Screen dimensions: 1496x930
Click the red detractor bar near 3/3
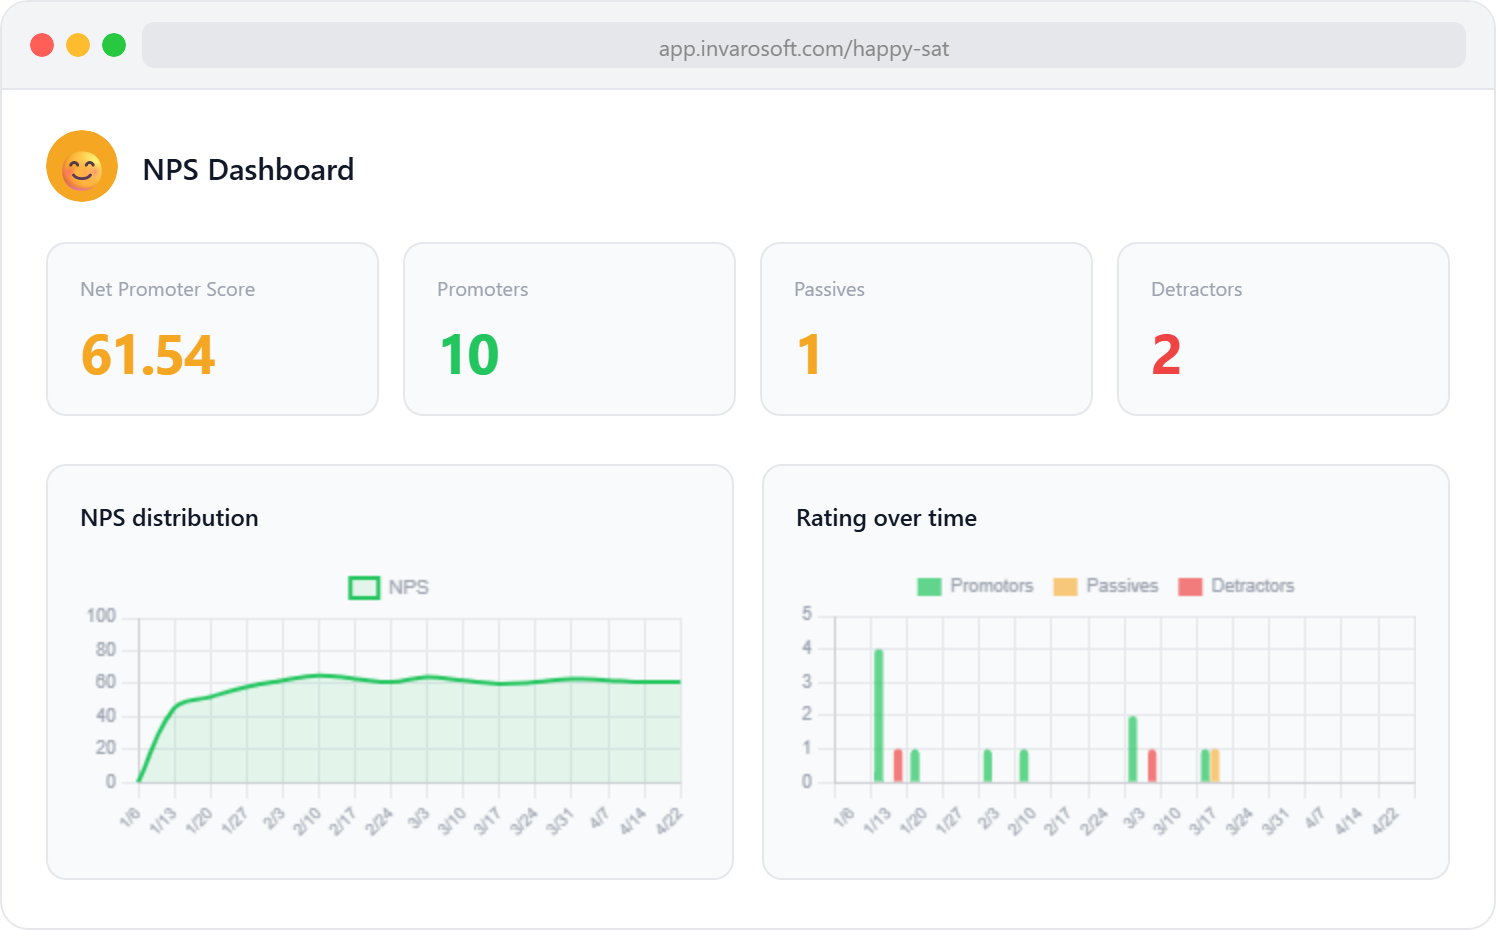click(1152, 765)
